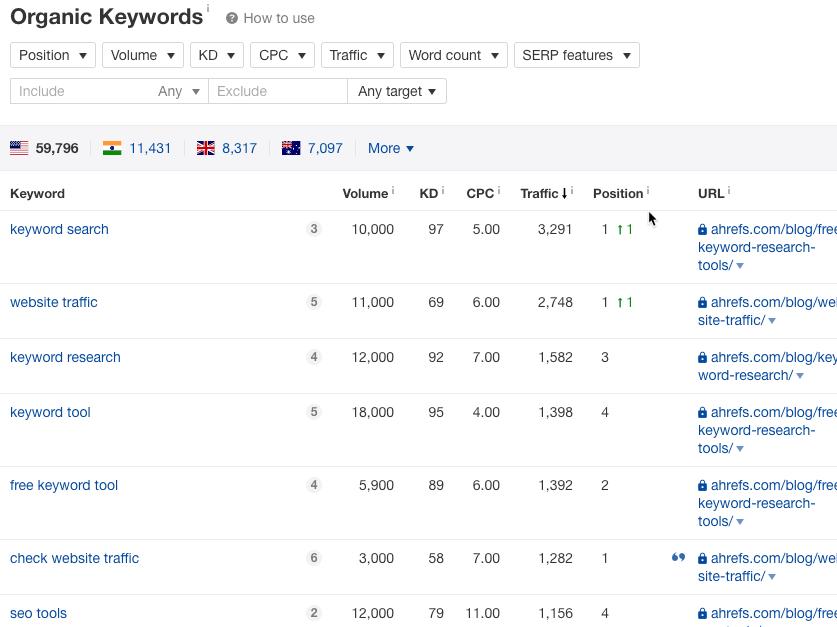This screenshot has height=627, width=837.
Task: Click traffic value 3,291
Action: click(555, 229)
